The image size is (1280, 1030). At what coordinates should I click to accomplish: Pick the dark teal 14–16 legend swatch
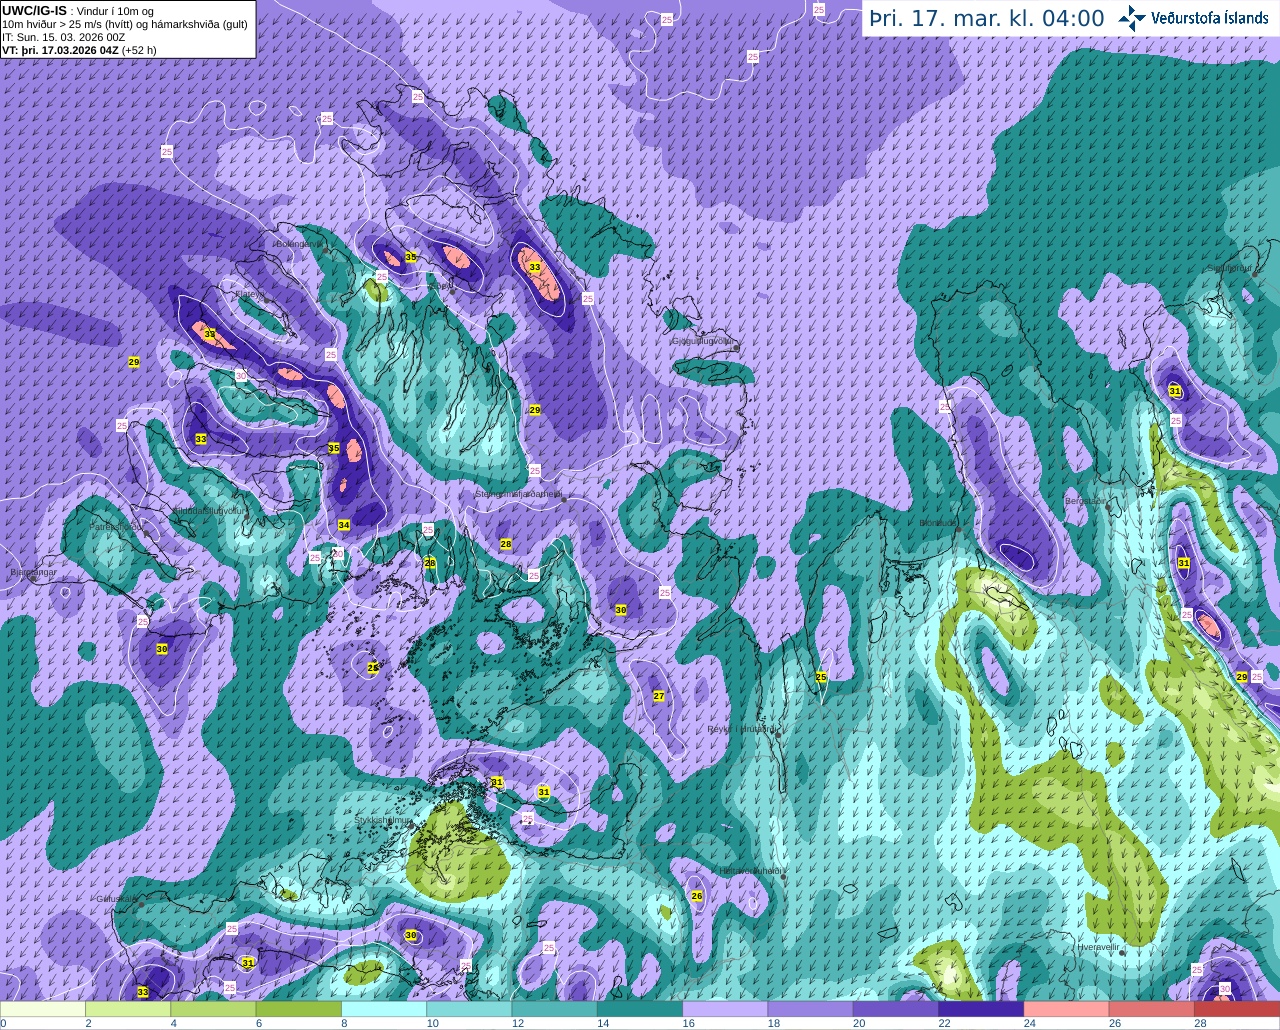(640, 1009)
